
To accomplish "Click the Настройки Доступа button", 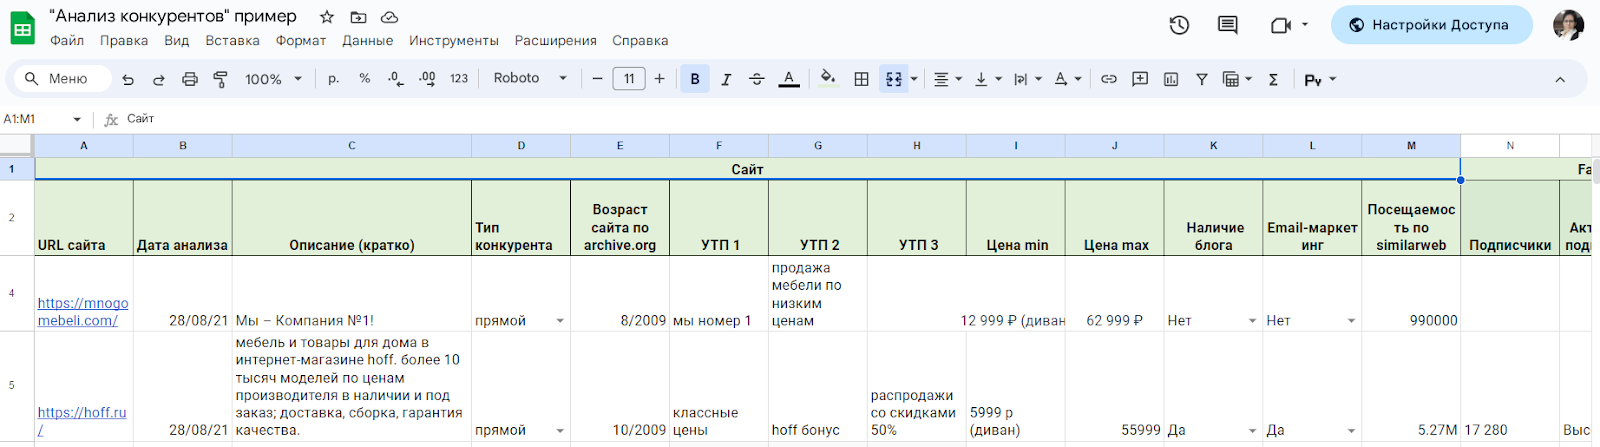I will [1430, 25].
